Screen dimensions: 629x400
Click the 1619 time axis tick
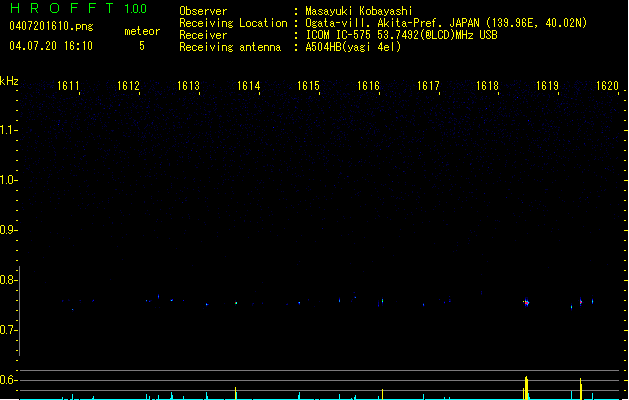(548, 86)
